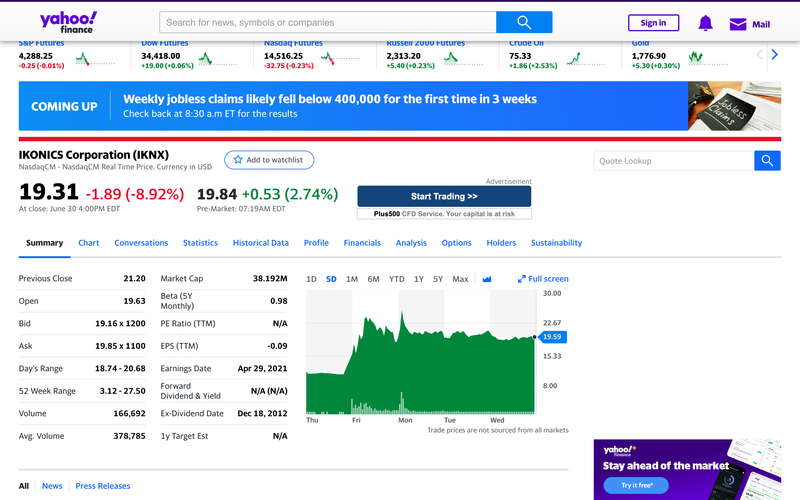Viewport: 800px width, 500px height.
Task: Open the Chart tab
Action: (88, 243)
